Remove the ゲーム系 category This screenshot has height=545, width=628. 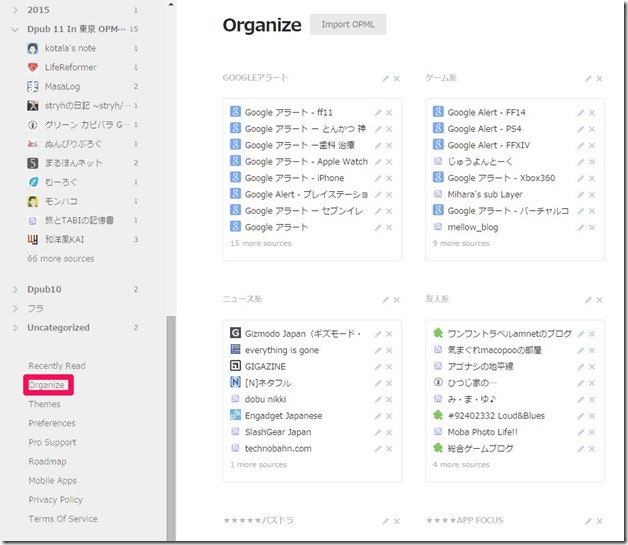[x=599, y=78]
